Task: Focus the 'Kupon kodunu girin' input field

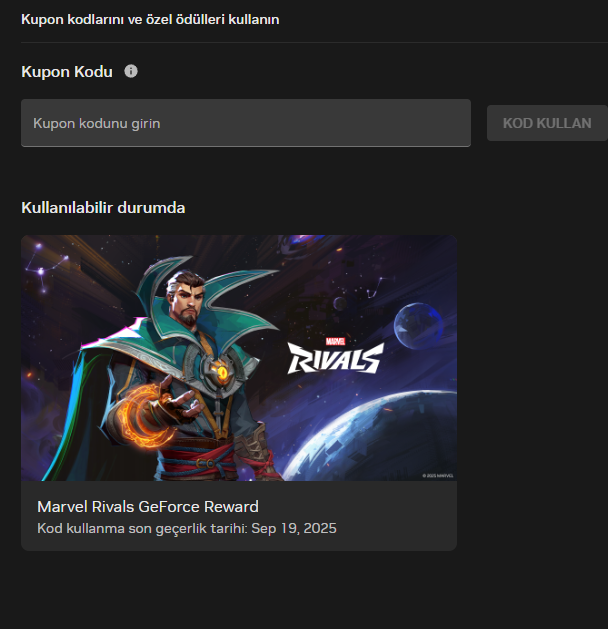Action: (246, 123)
